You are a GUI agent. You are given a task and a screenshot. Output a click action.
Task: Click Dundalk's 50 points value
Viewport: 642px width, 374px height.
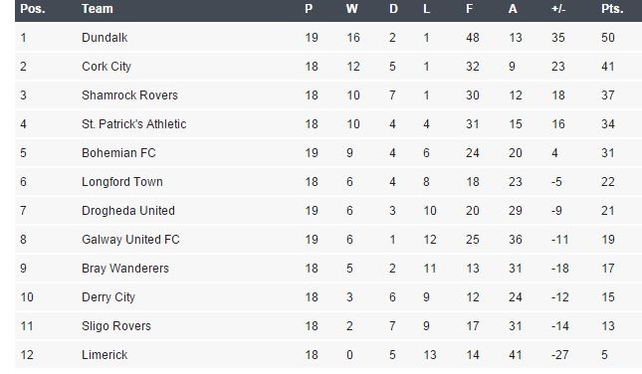(608, 38)
